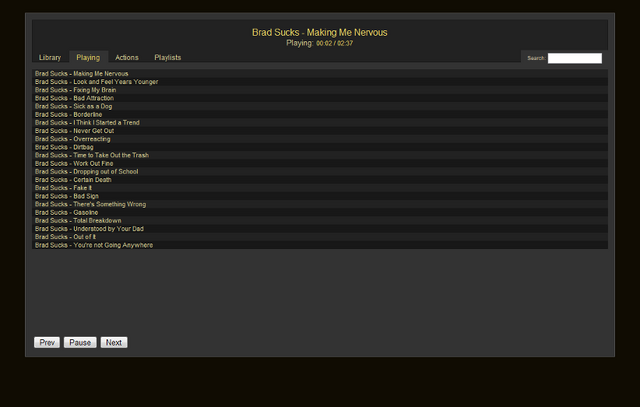
Task: Select 'Bad Sign' track
Action: click(x=320, y=196)
